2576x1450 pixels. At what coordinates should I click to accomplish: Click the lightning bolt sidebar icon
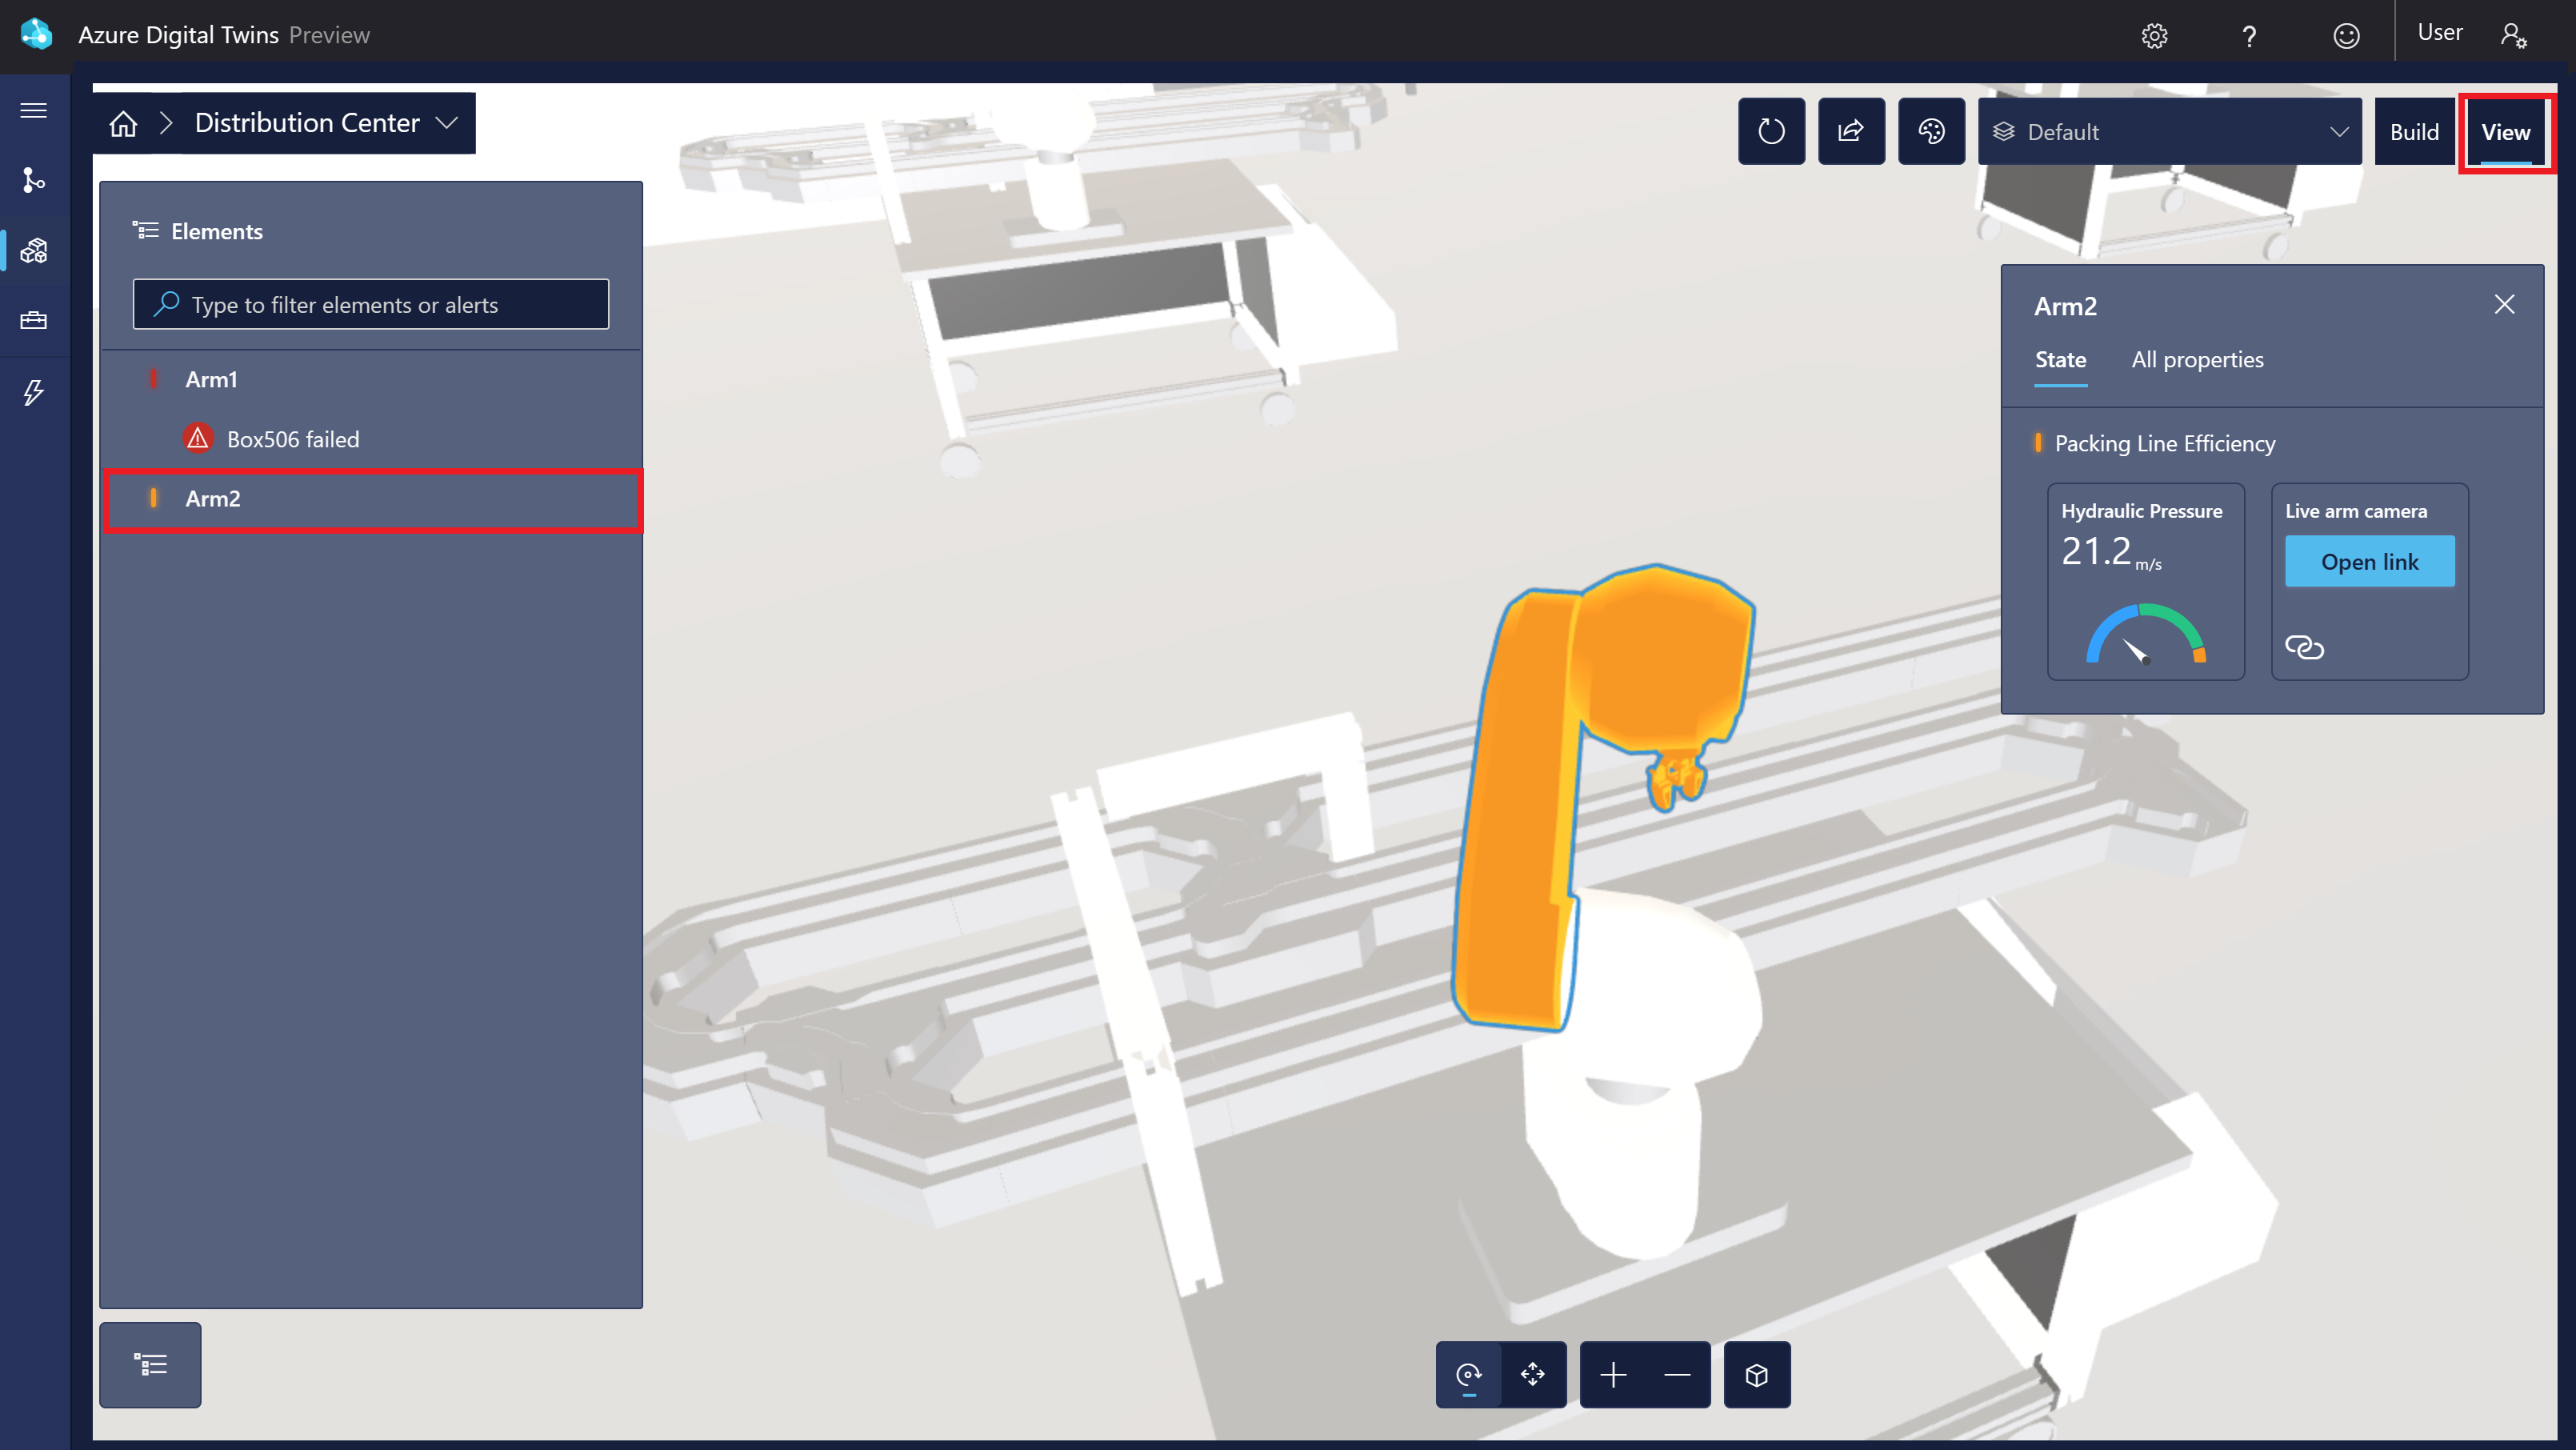(x=34, y=392)
